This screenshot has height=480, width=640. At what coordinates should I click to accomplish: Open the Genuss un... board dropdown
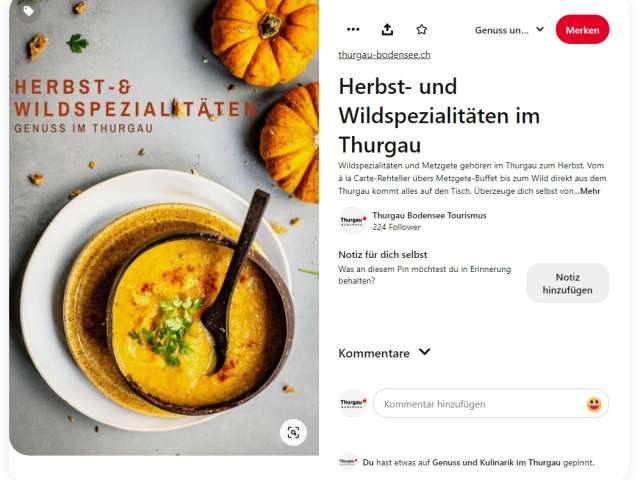pyautogui.click(x=509, y=30)
